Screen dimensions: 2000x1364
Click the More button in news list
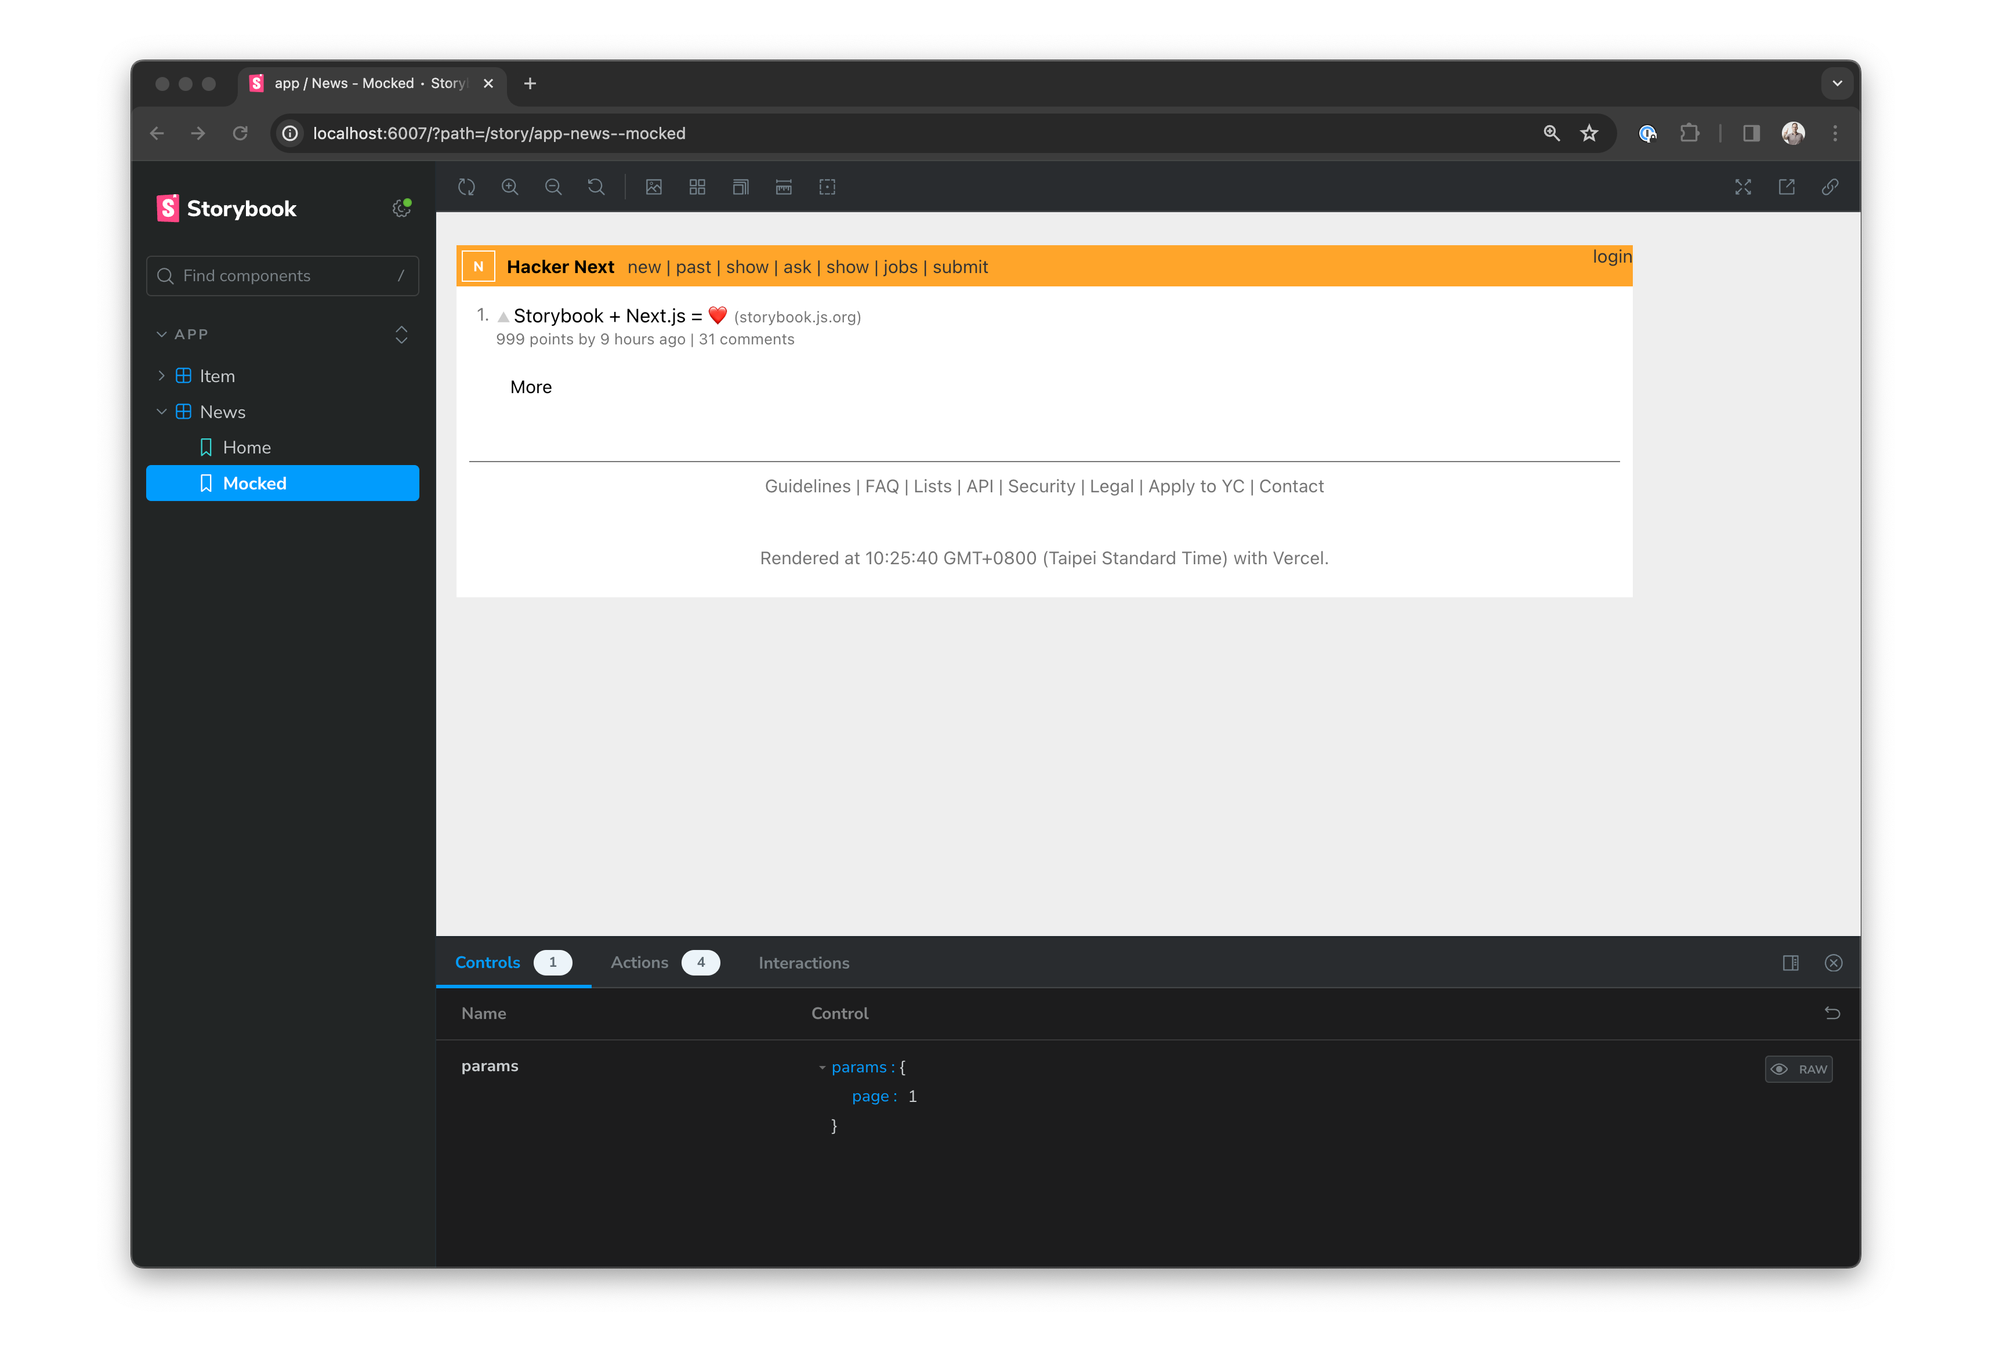532,387
